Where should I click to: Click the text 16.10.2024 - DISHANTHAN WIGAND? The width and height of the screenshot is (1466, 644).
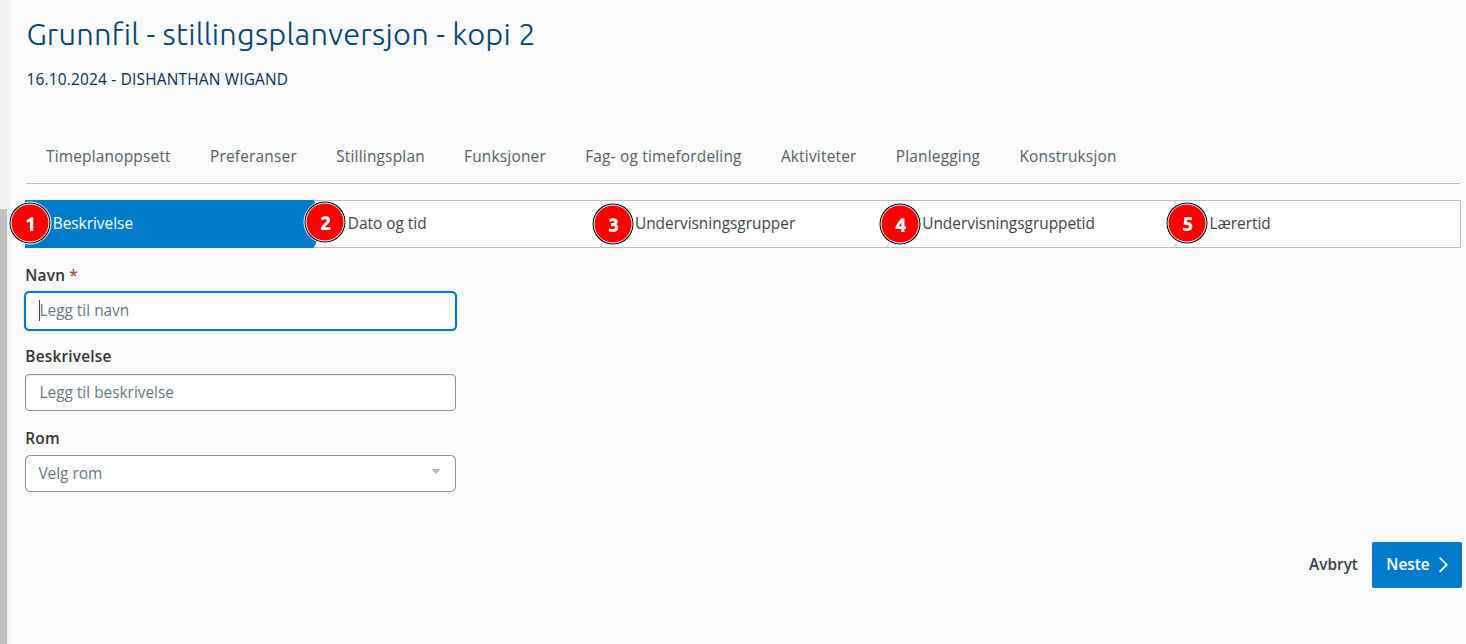coord(157,80)
